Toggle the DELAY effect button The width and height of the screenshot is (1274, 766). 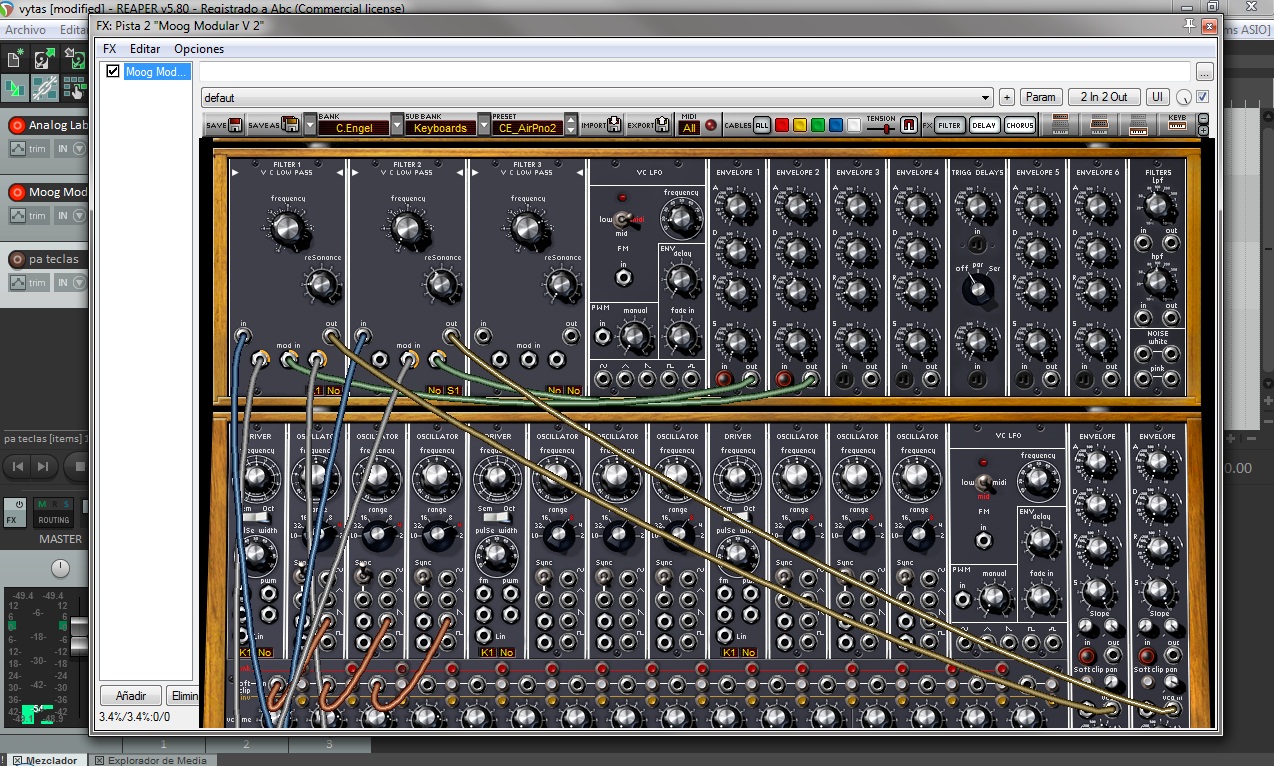[x=984, y=125]
